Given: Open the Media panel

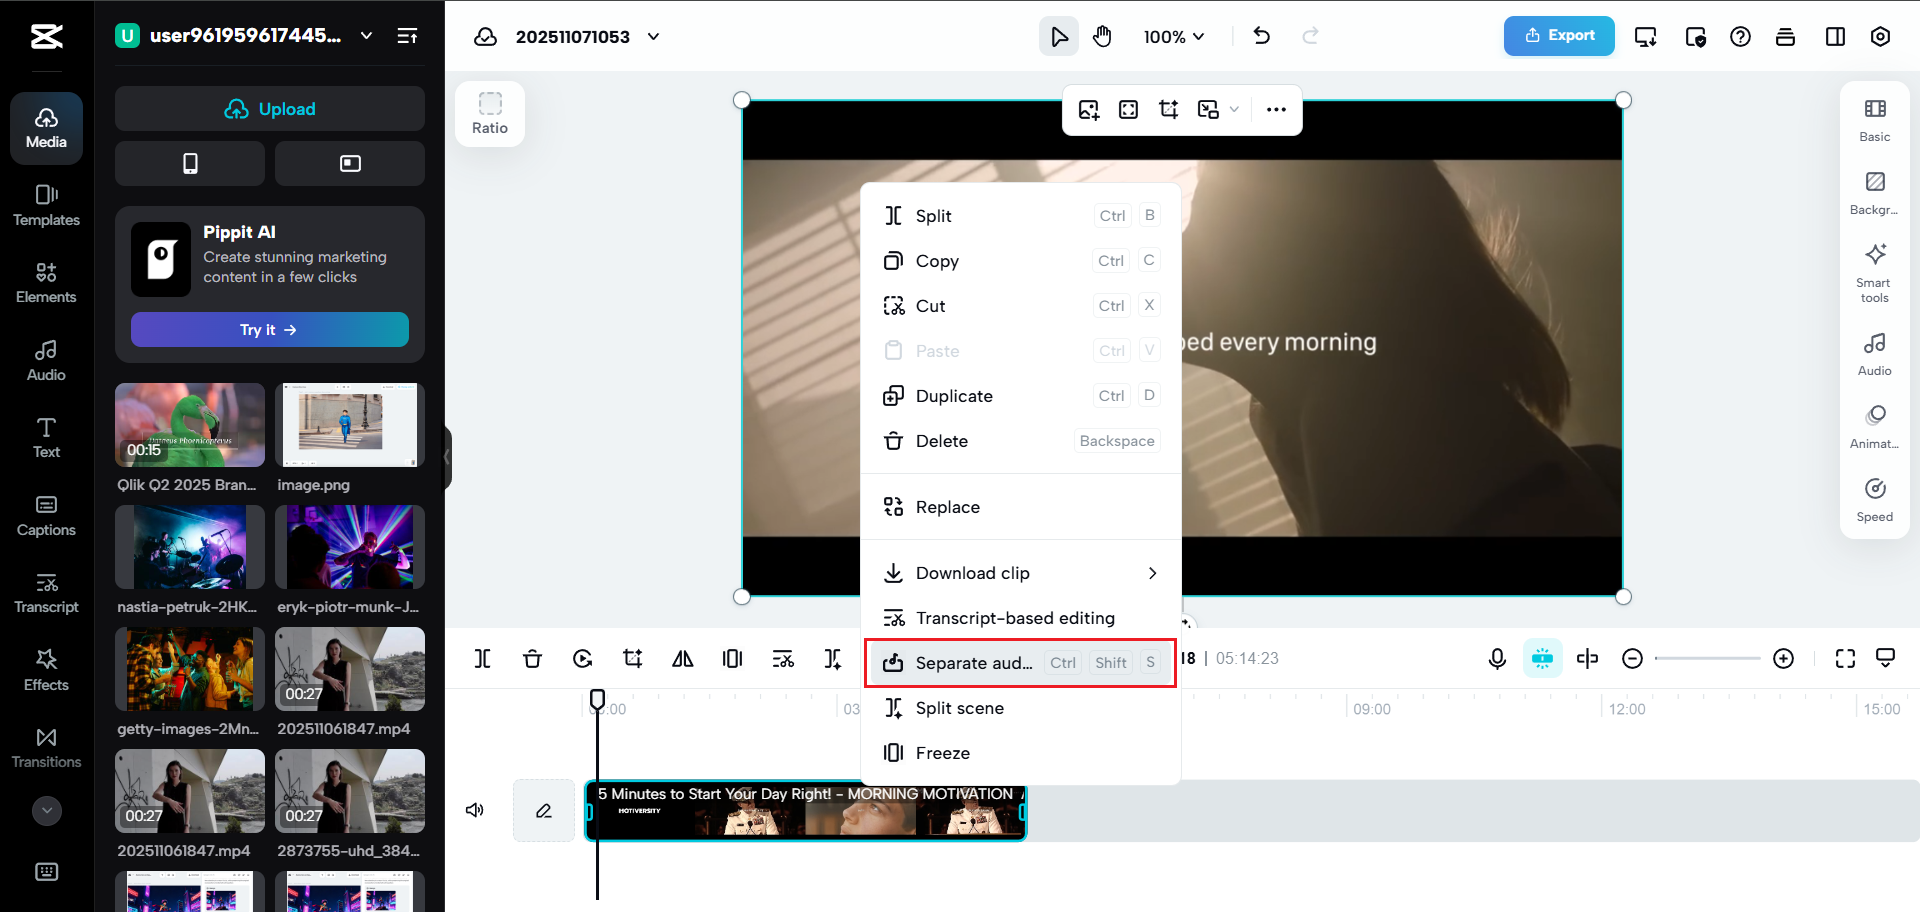Looking at the screenshot, I should [46, 128].
